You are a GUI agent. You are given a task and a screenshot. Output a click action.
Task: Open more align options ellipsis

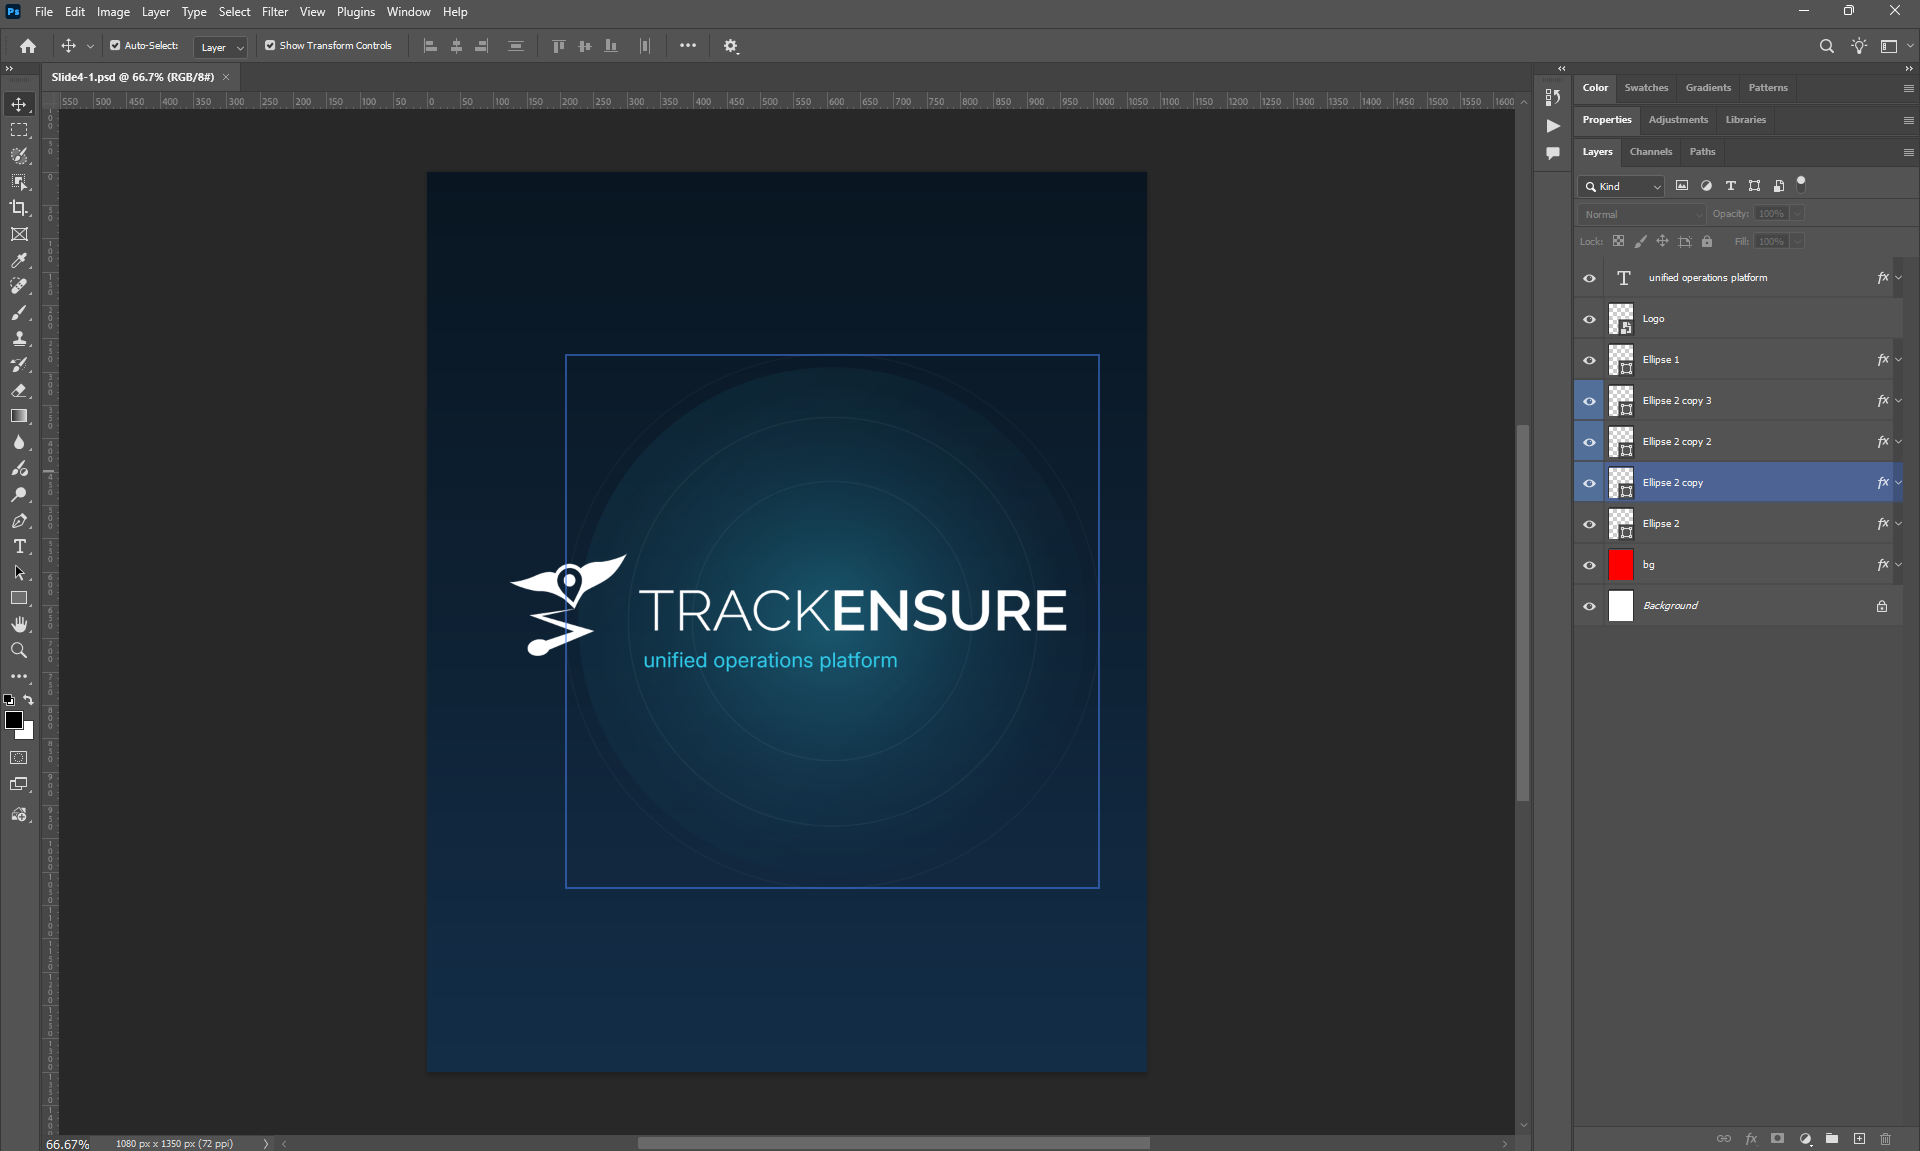point(688,46)
